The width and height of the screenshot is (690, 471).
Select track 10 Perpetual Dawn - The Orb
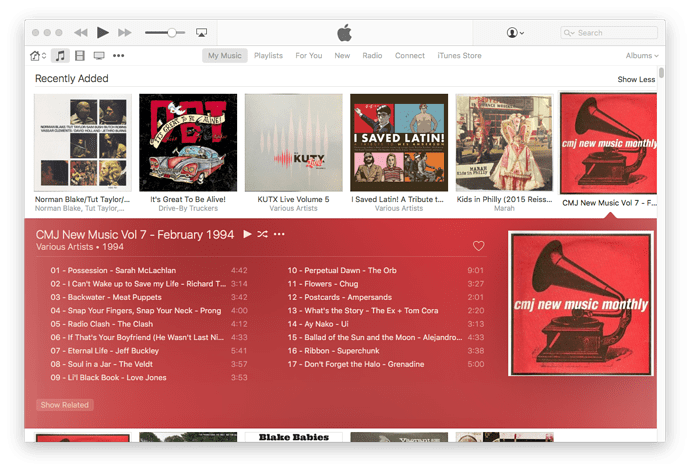385,271
